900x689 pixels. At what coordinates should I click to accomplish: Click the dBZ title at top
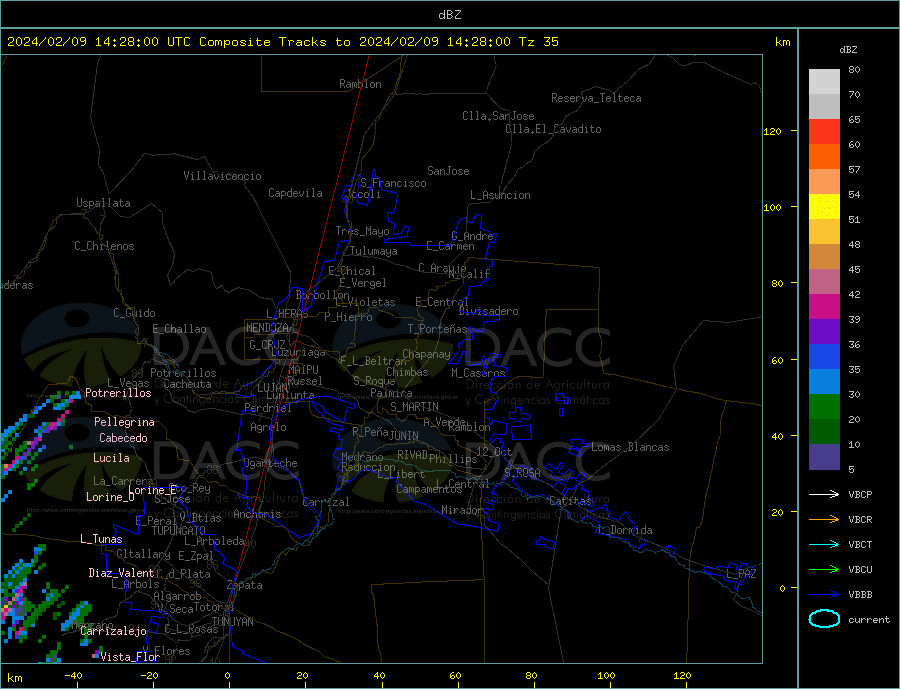click(x=449, y=15)
